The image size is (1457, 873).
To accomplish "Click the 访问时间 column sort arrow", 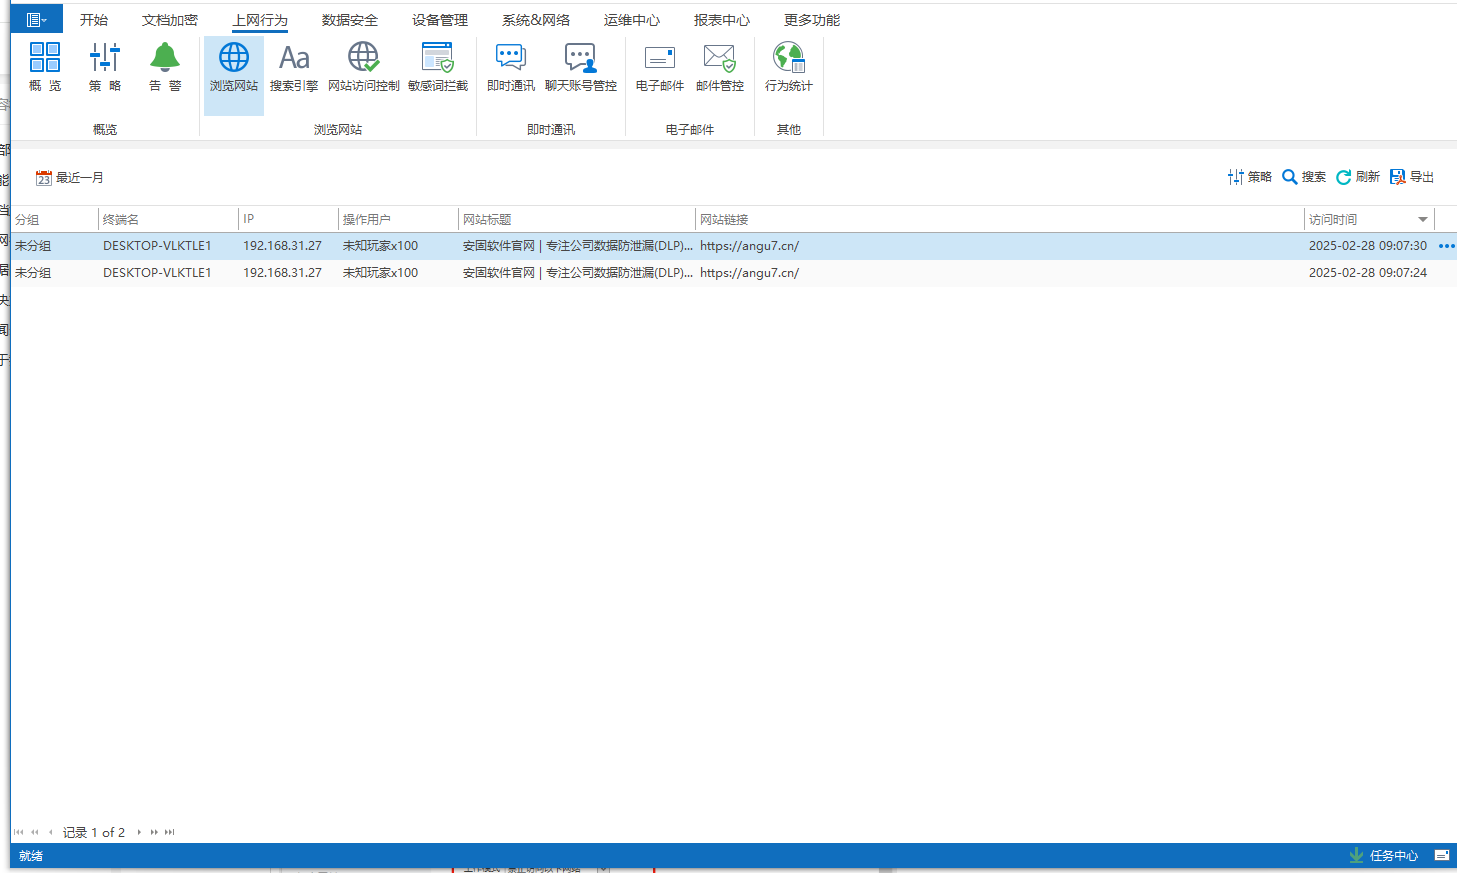I will [1422, 220].
